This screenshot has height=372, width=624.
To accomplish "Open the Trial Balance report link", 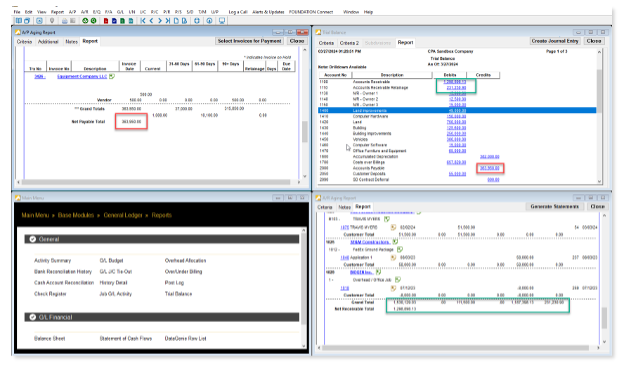I will tap(178, 294).
